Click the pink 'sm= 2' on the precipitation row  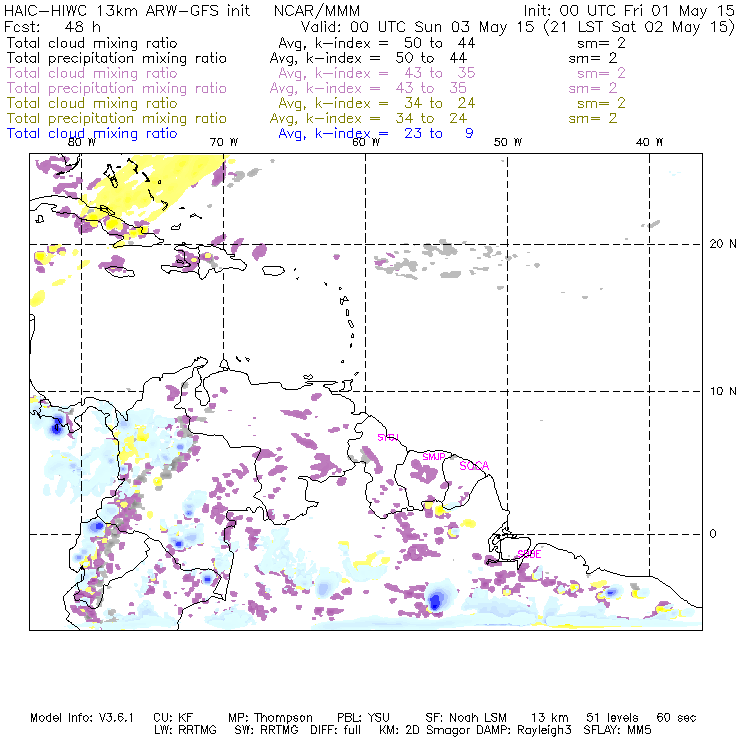pyautogui.click(x=593, y=88)
